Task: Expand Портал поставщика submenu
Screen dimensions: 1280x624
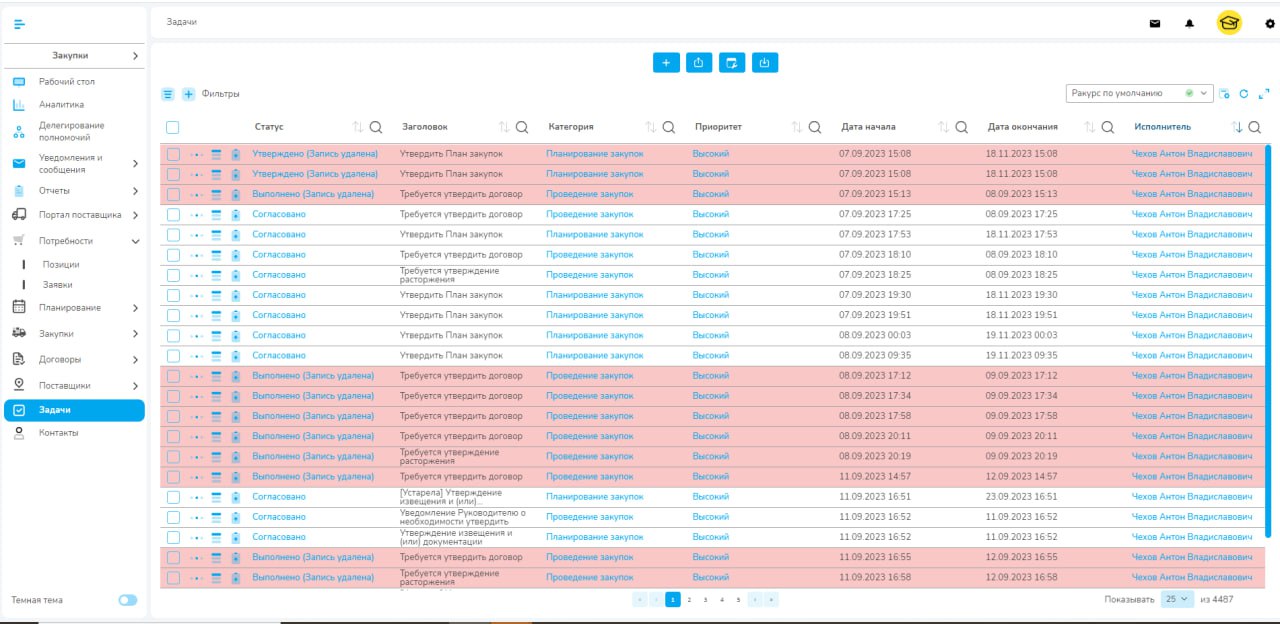Action: (x=136, y=215)
